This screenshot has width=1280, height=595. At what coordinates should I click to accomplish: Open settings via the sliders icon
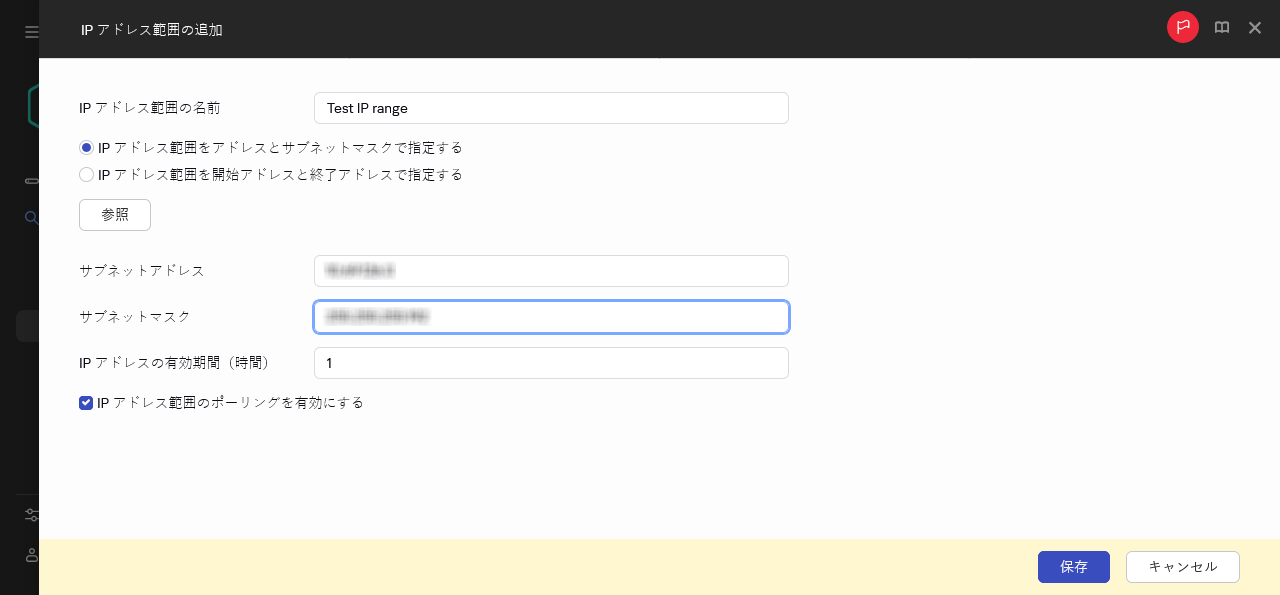tap(32, 514)
